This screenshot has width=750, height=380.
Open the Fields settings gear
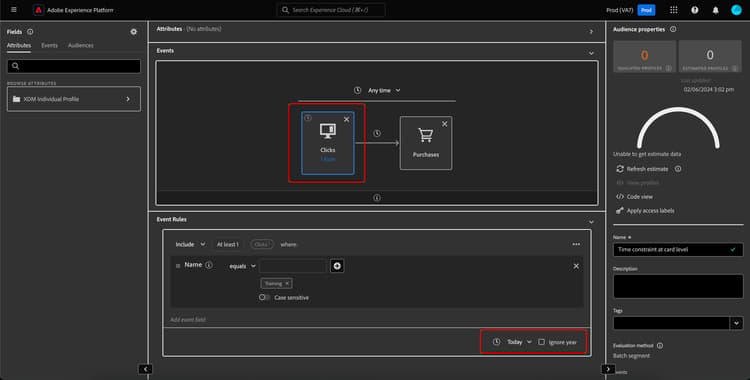tap(133, 32)
